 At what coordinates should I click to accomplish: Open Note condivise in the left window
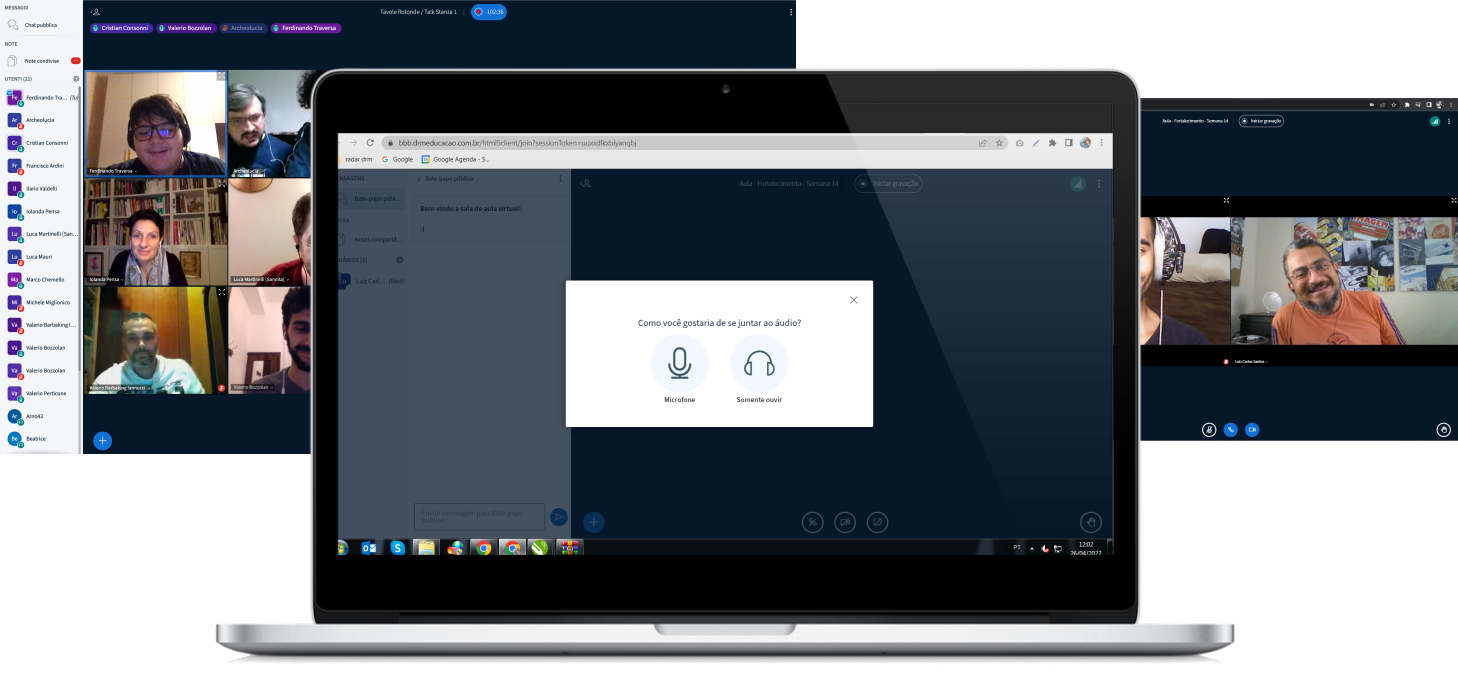41,61
